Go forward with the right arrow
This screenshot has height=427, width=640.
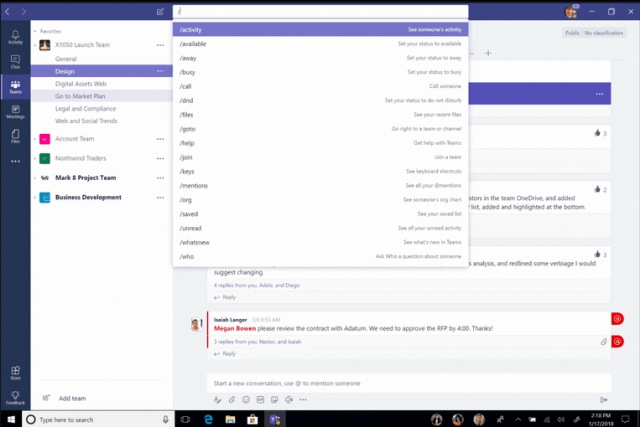point(24,11)
